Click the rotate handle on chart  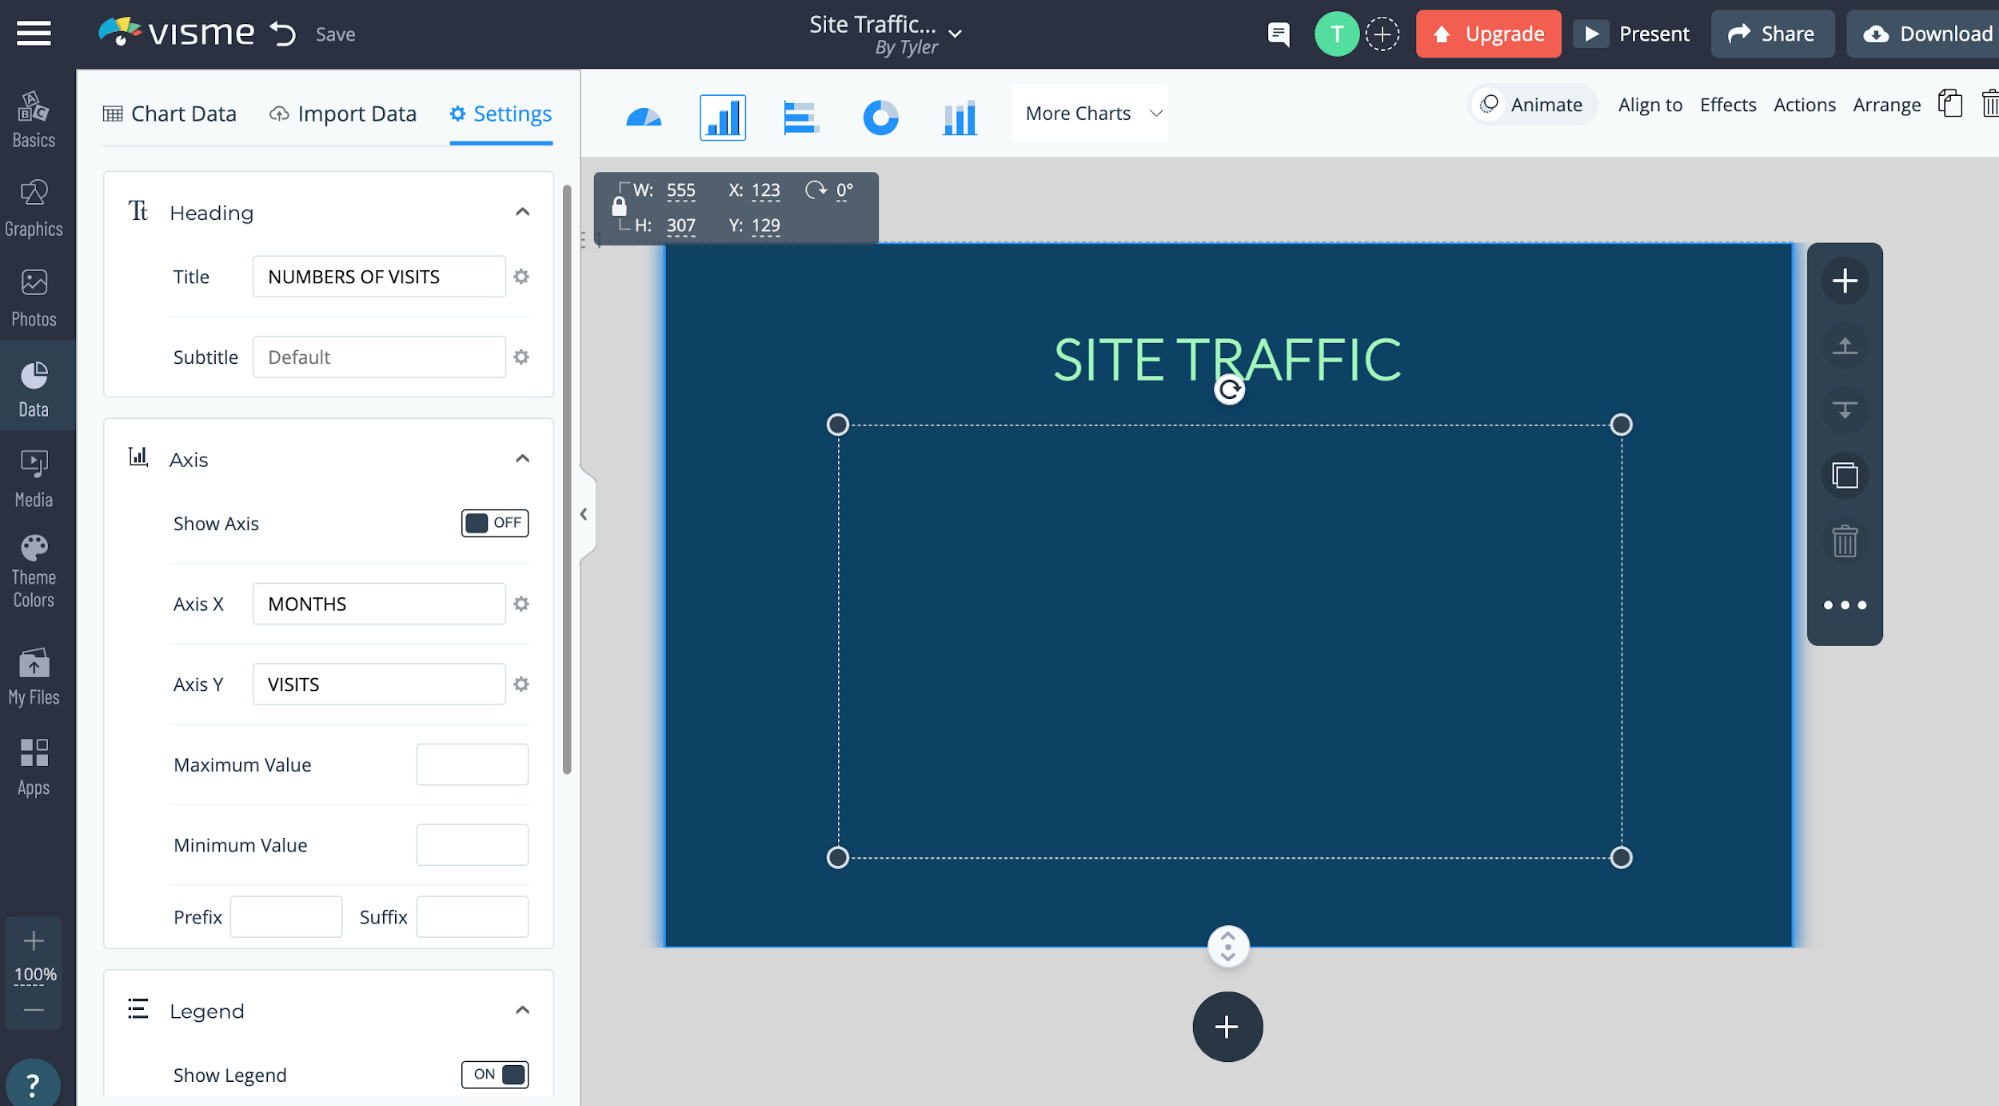click(x=1229, y=390)
